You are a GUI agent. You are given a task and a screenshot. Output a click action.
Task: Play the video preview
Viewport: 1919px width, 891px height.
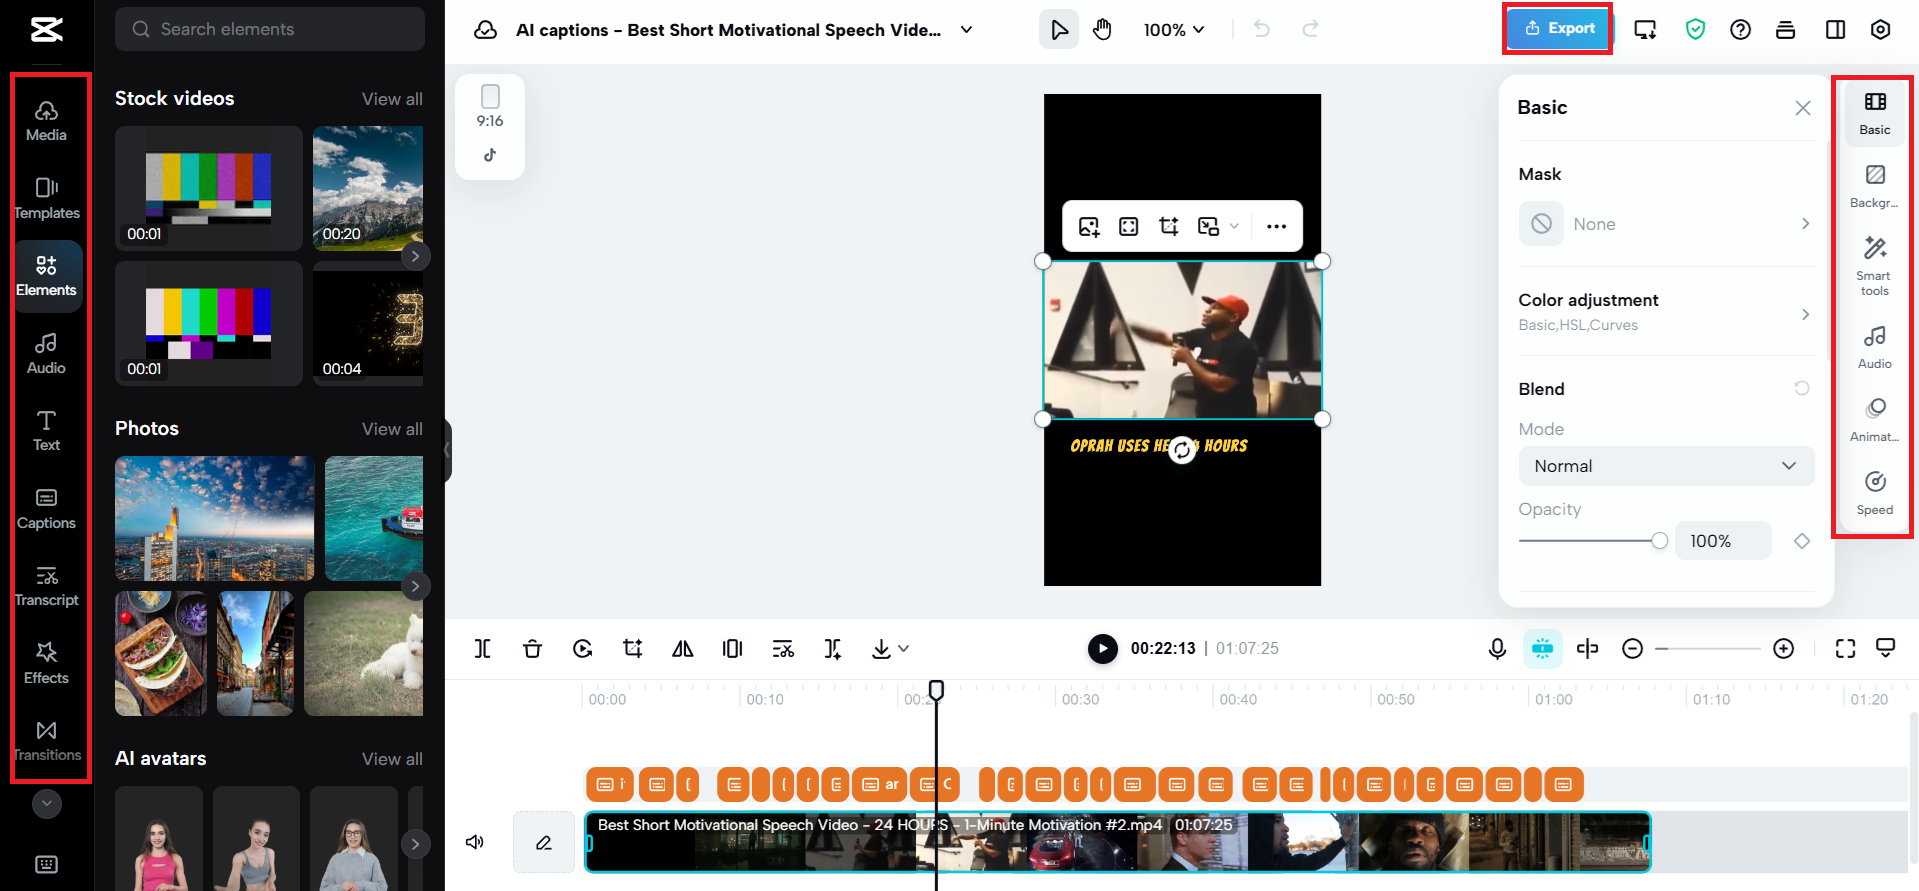tap(1102, 649)
